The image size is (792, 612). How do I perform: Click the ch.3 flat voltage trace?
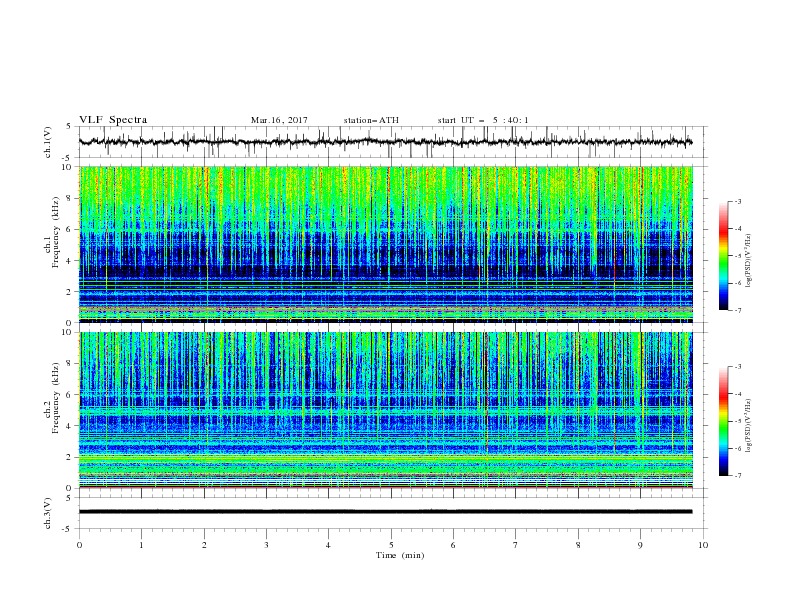[385, 512]
